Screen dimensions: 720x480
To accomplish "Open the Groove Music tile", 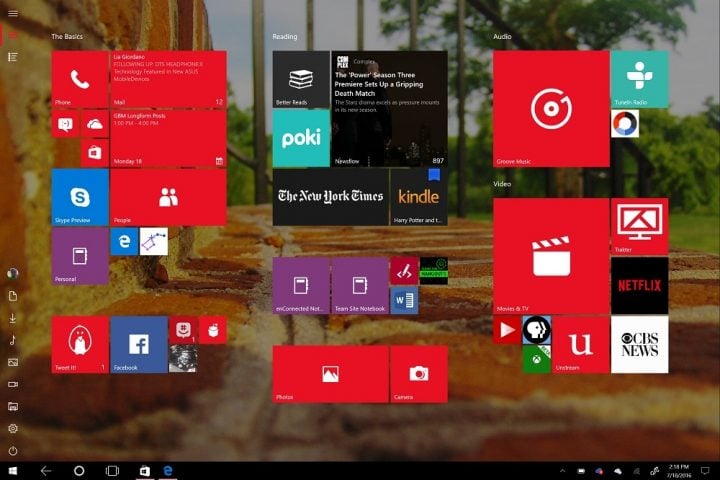I will pos(550,108).
